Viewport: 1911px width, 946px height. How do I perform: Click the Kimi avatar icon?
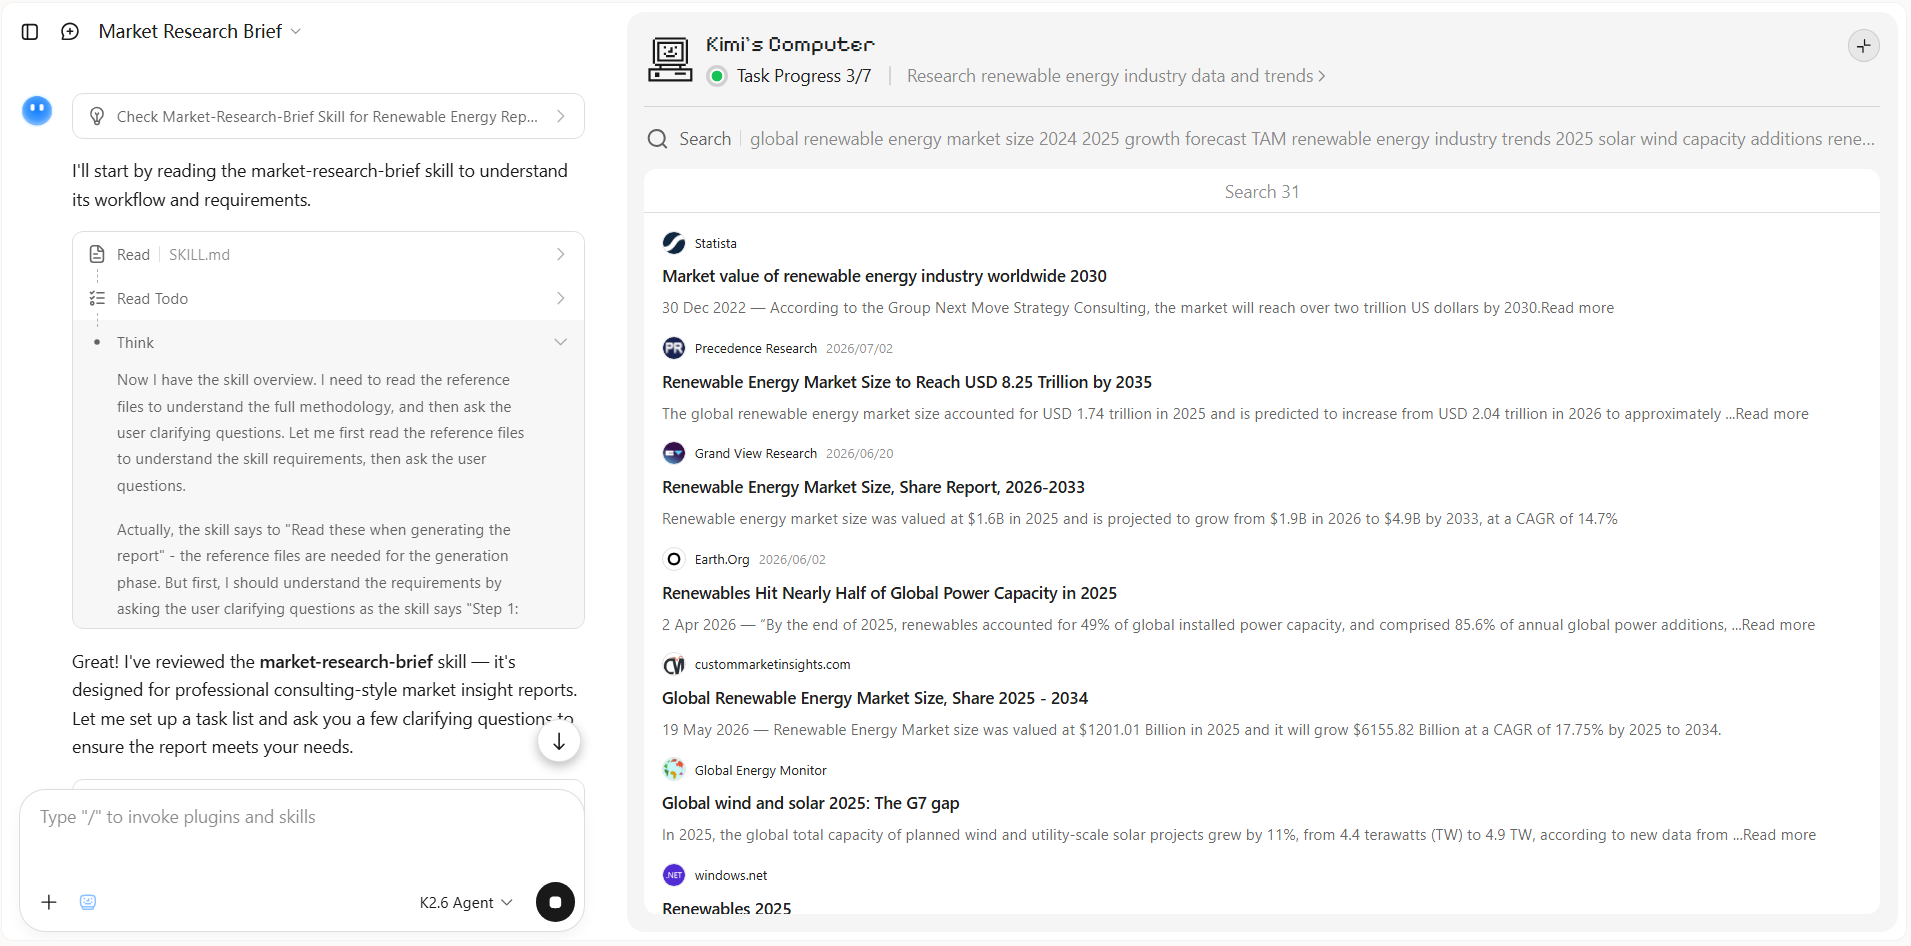pos(37,110)
